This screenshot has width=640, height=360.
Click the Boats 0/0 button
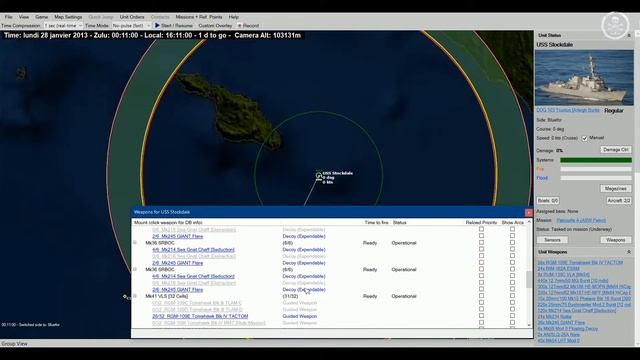coord(548,201)
